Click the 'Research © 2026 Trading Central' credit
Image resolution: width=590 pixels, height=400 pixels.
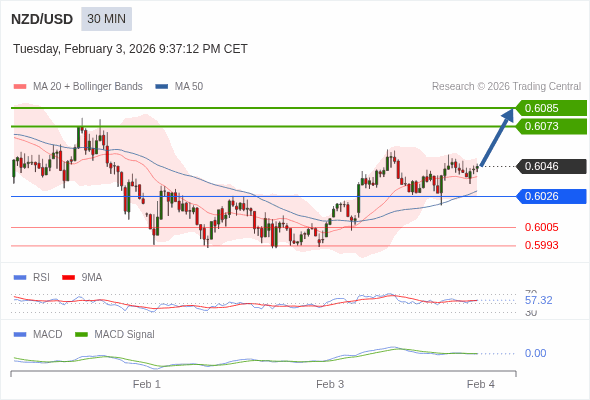click(x=506, y=87)
